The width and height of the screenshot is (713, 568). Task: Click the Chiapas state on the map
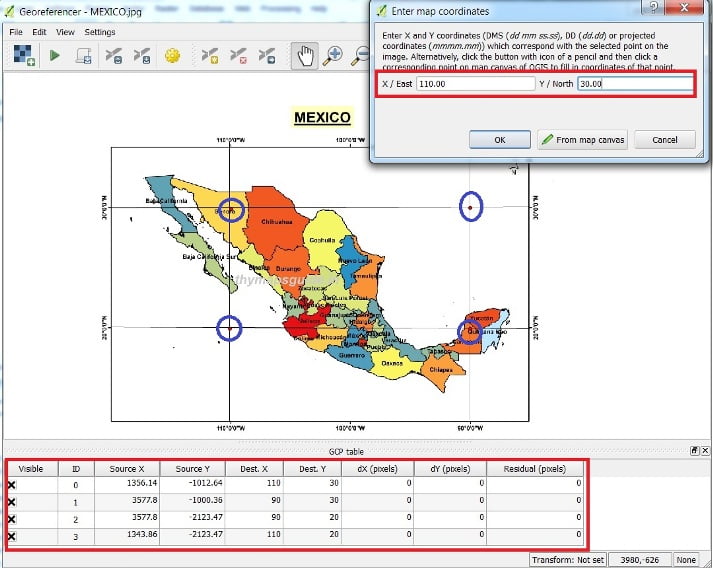point(441,370)
